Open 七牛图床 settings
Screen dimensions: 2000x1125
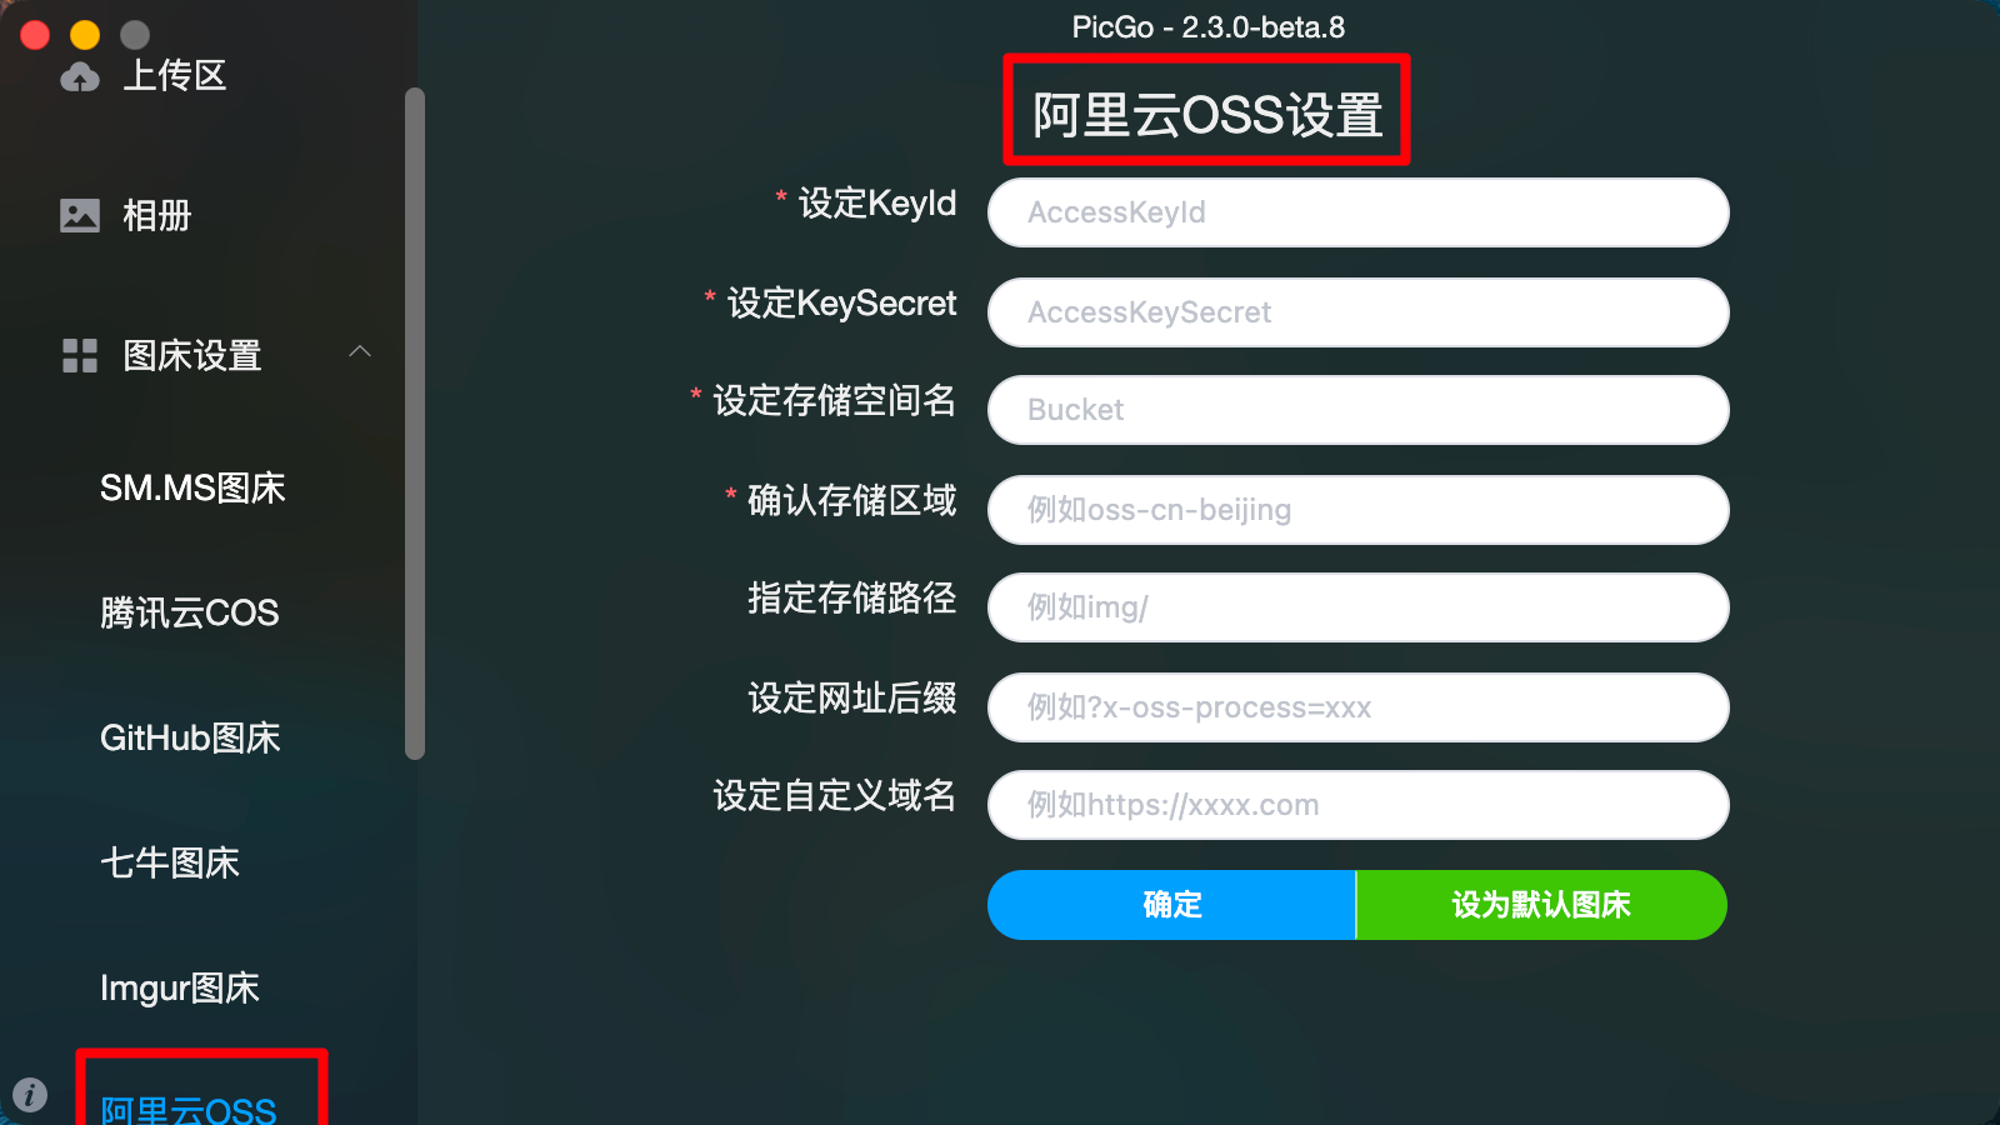[x=170, y=863]
